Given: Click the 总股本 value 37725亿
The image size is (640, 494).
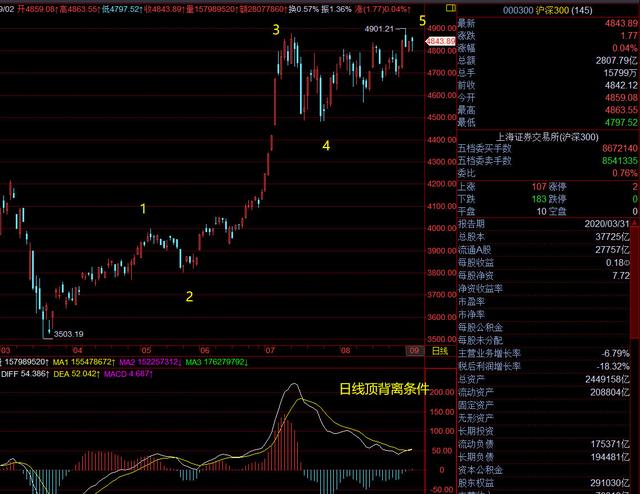Looking at the screenshot, I should (x=612, y=237).
